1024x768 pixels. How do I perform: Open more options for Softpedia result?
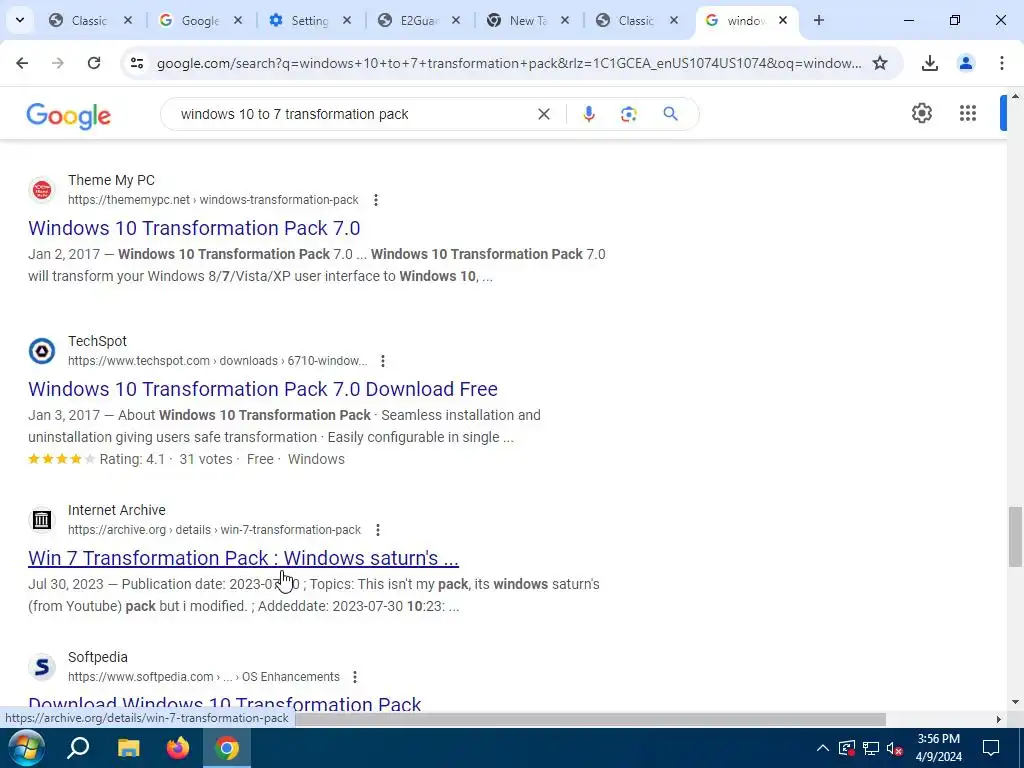tap(355, 677)
